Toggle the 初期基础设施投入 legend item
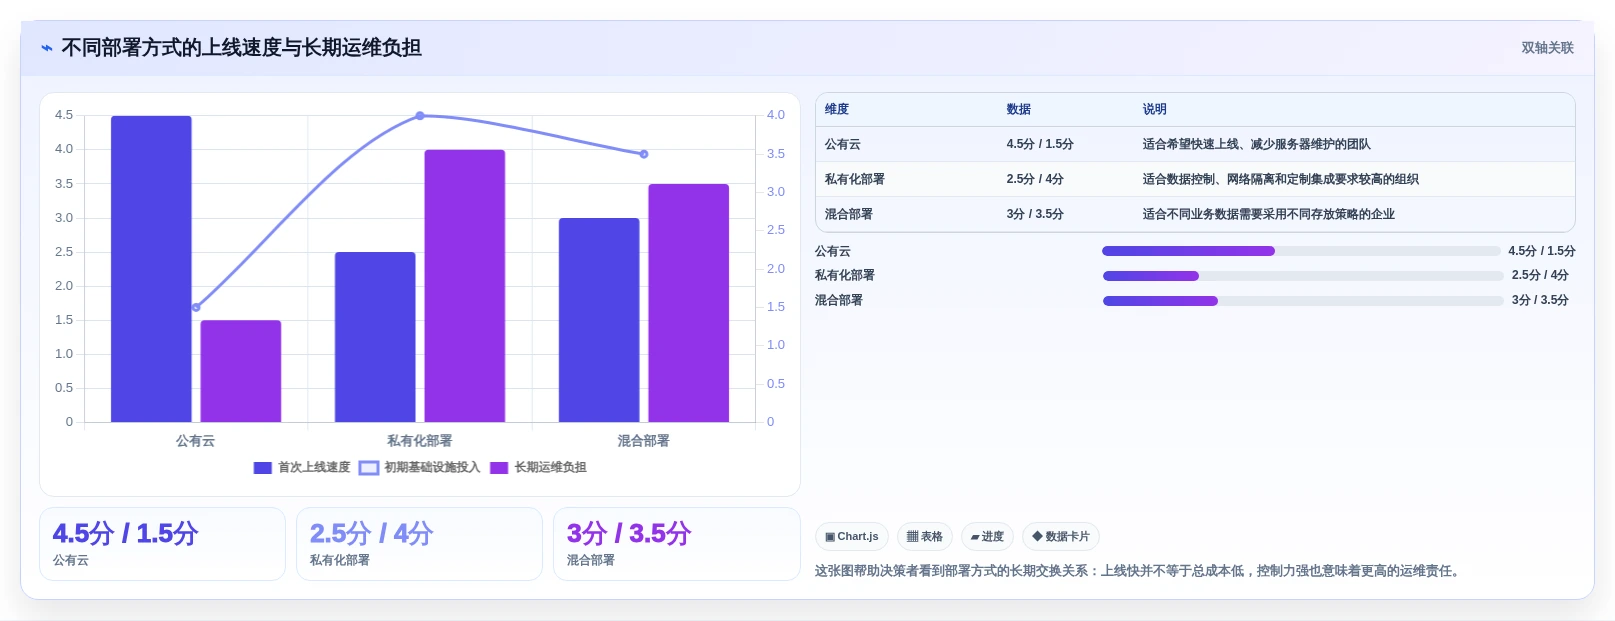The image size is (1615, 621). point(420,467)
